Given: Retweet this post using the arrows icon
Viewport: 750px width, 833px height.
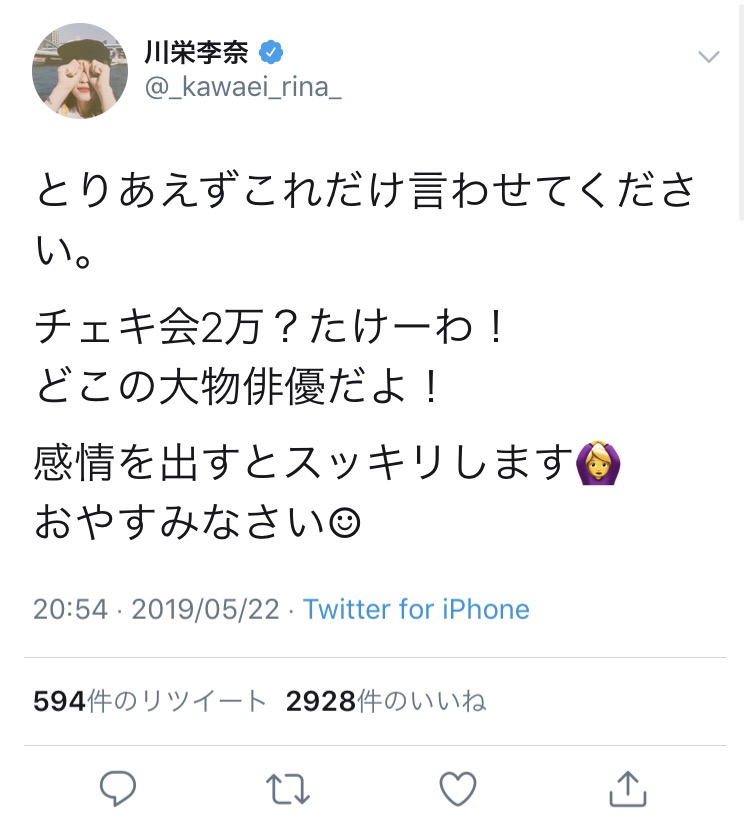Looking at the screenshot, I should coord(288,789).
